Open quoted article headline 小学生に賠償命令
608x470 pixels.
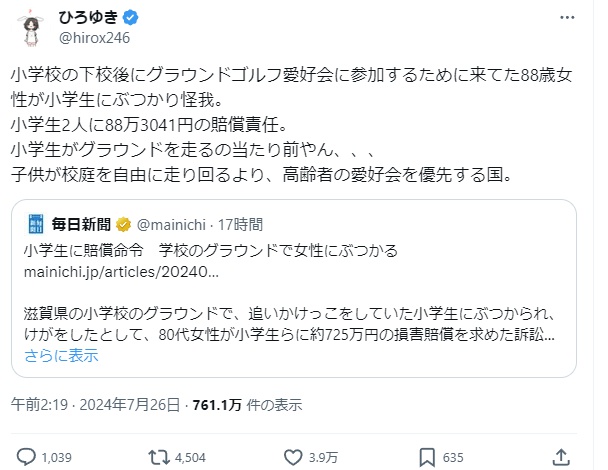click(x=85, y=248)
